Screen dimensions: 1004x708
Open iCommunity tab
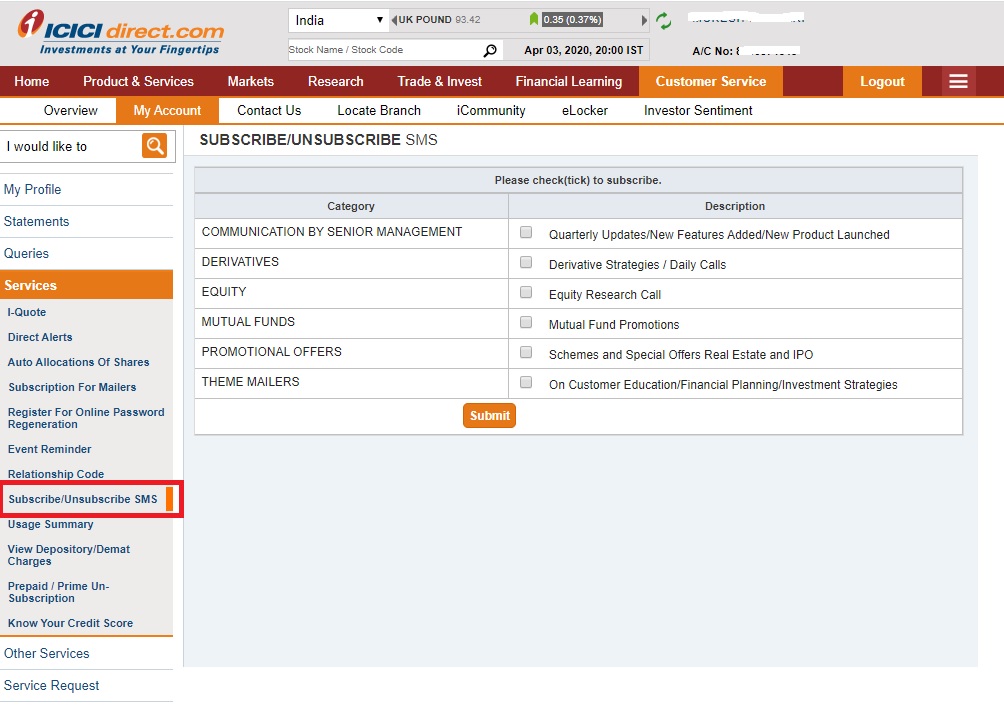[x=491, y=111]
